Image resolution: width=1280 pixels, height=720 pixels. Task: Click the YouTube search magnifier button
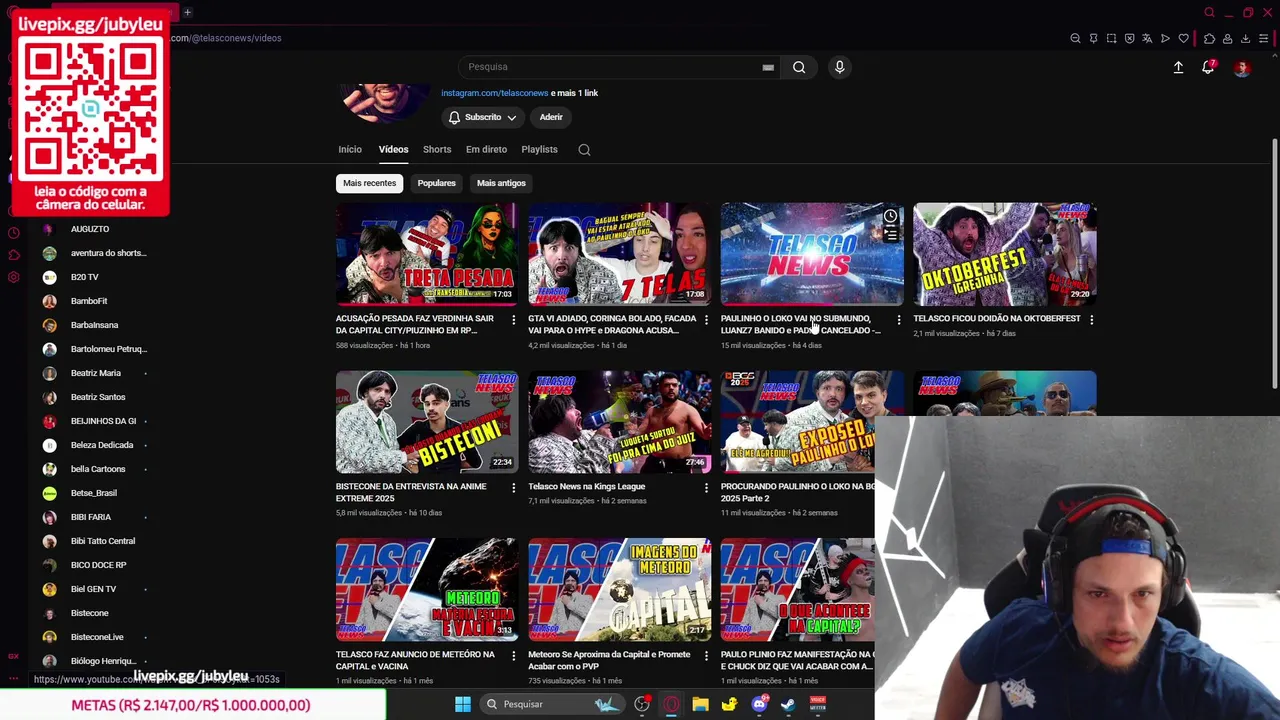(x=799, y=67)
